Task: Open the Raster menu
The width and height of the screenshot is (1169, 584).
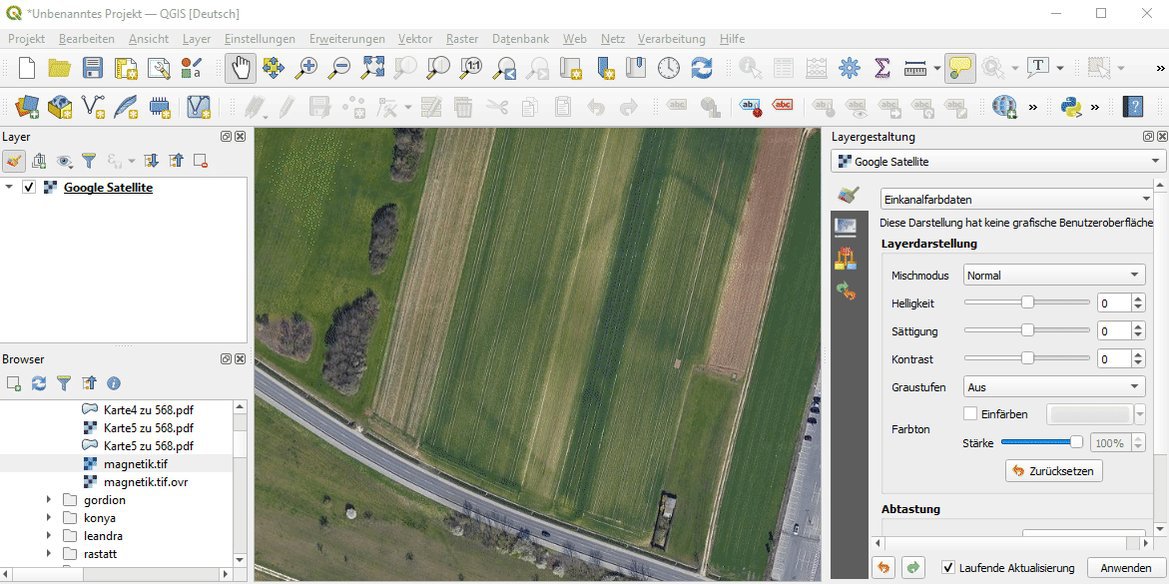Action: click(x=461, y=39)
